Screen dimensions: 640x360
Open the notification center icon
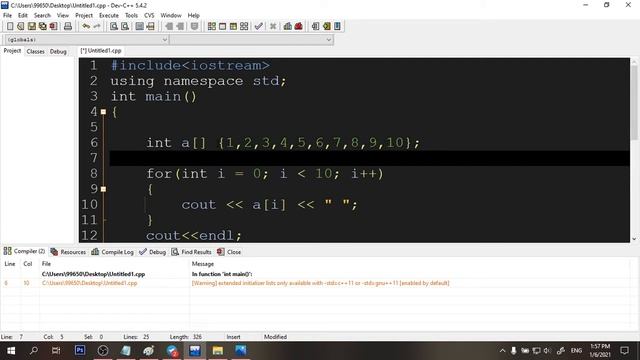coord(624,351)
